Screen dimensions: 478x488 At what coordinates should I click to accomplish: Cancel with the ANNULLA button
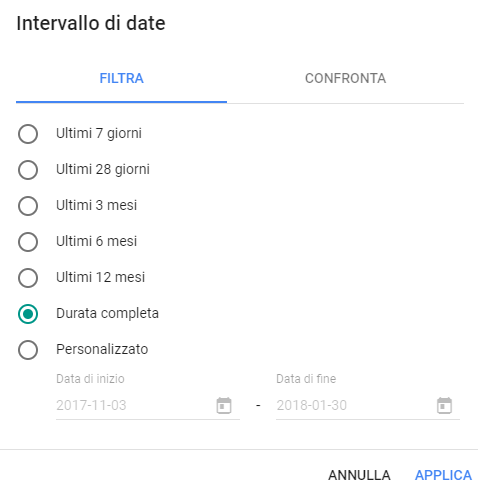359,475
